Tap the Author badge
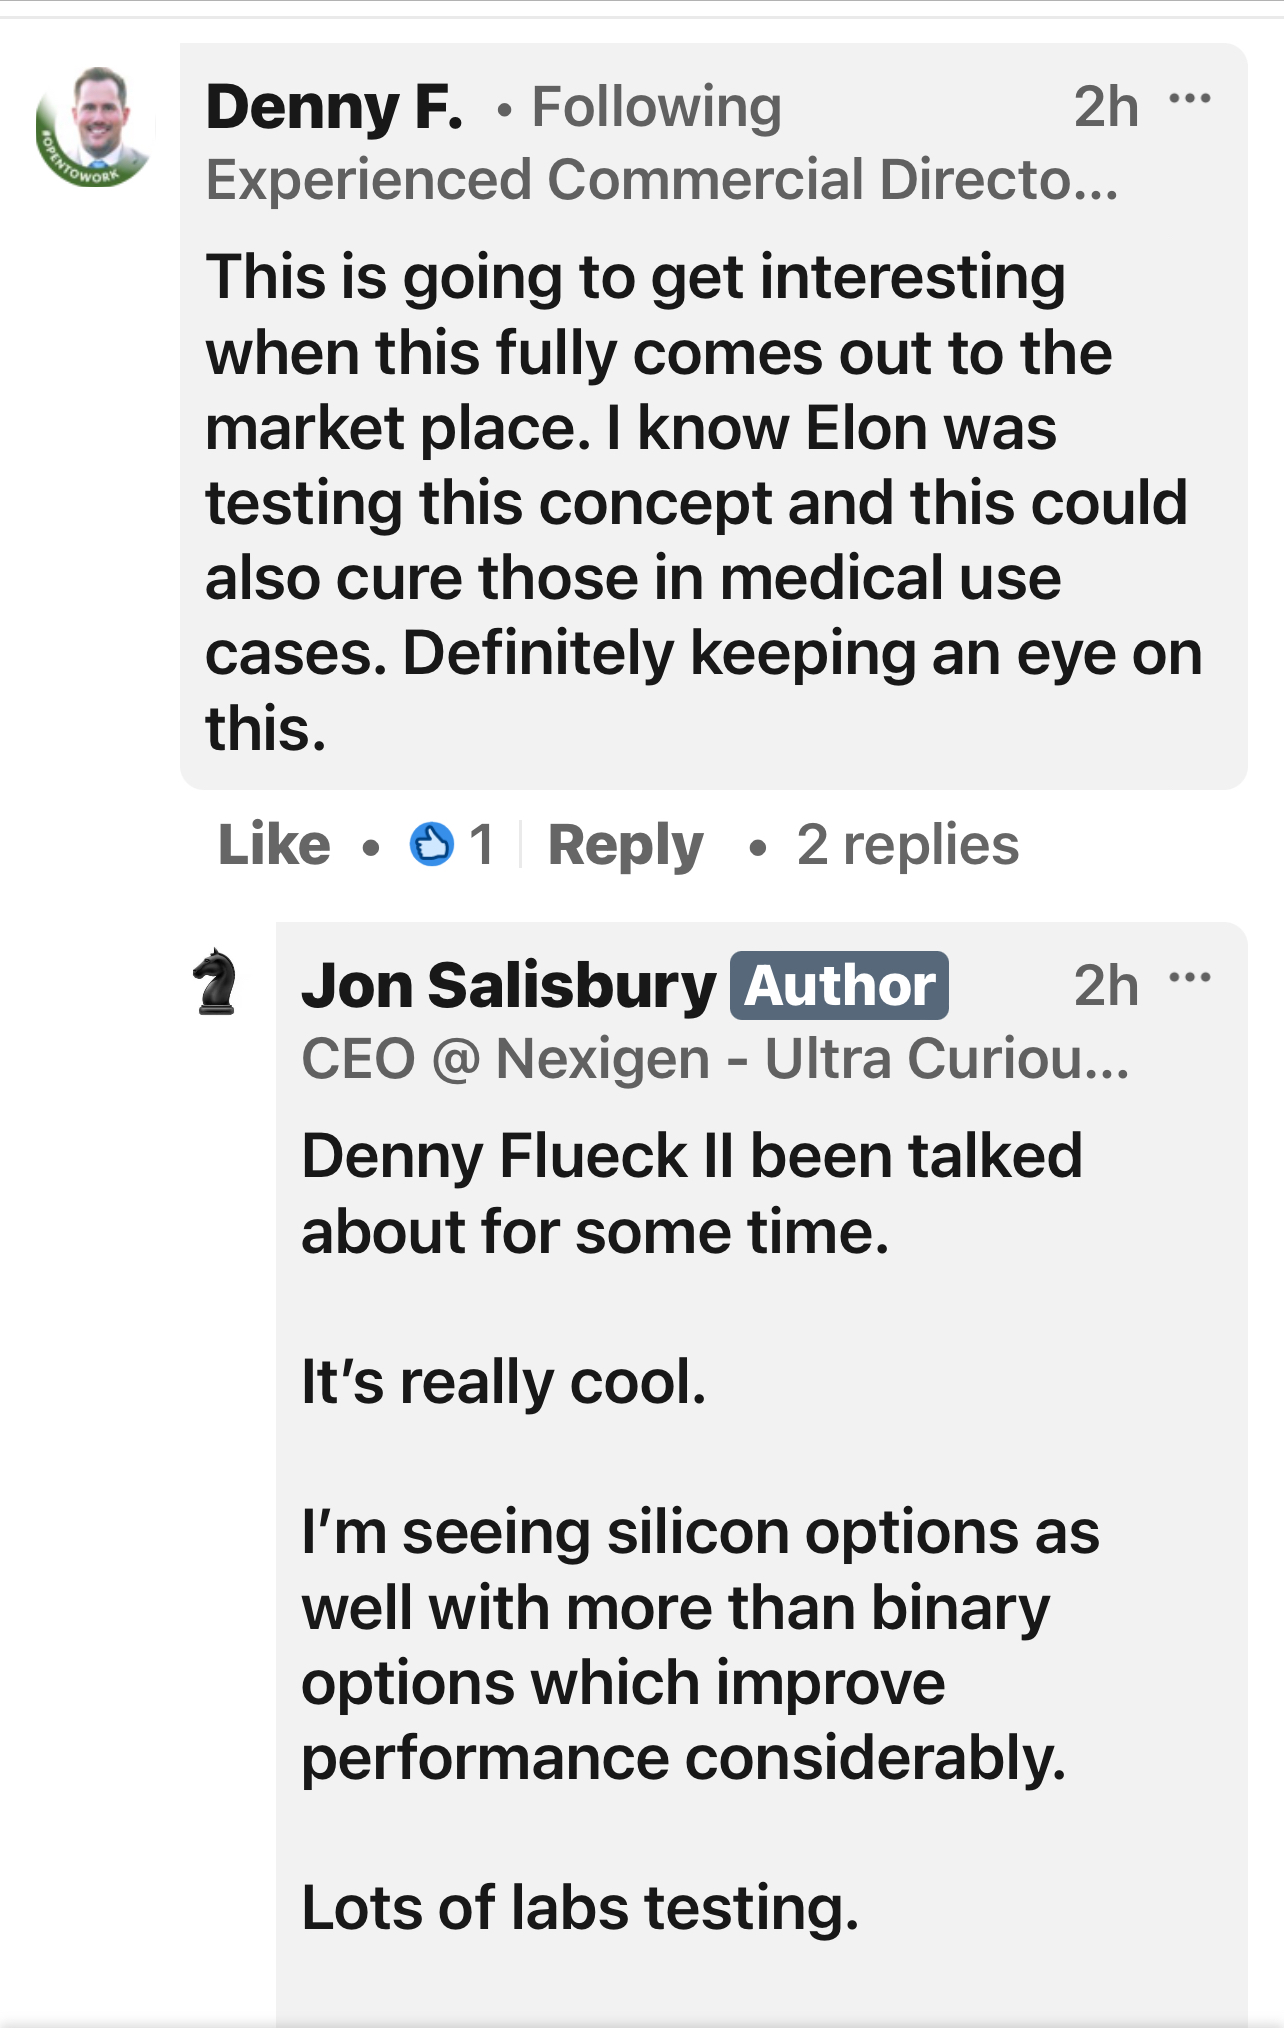This screenshot has height=2028, width=1284. (x=839, y=986)
